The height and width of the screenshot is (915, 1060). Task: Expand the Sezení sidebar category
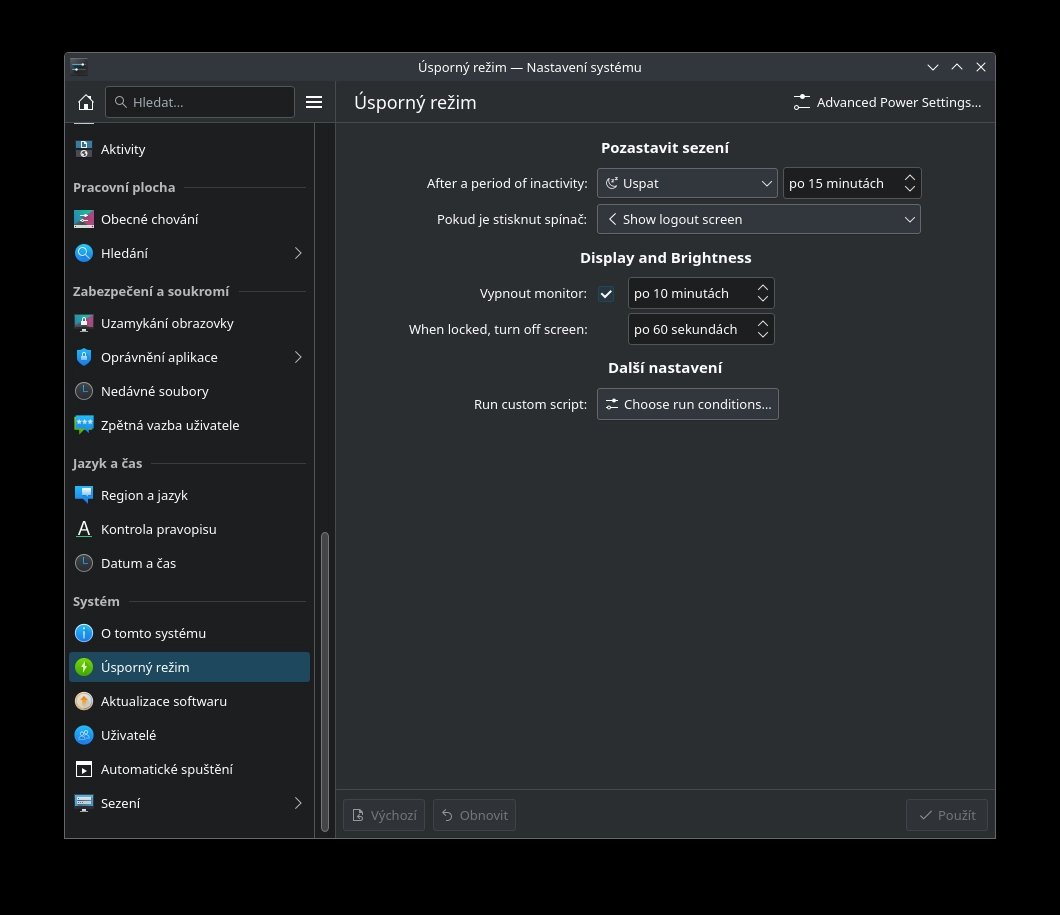(x=298, y=803)
